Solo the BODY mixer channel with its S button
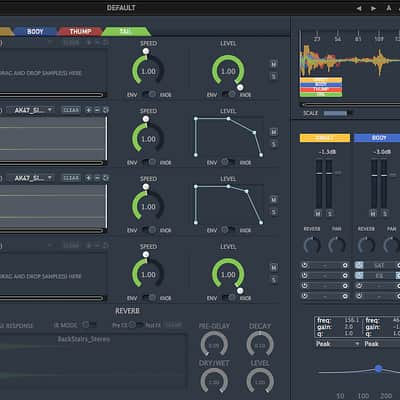 pos(385,213)
